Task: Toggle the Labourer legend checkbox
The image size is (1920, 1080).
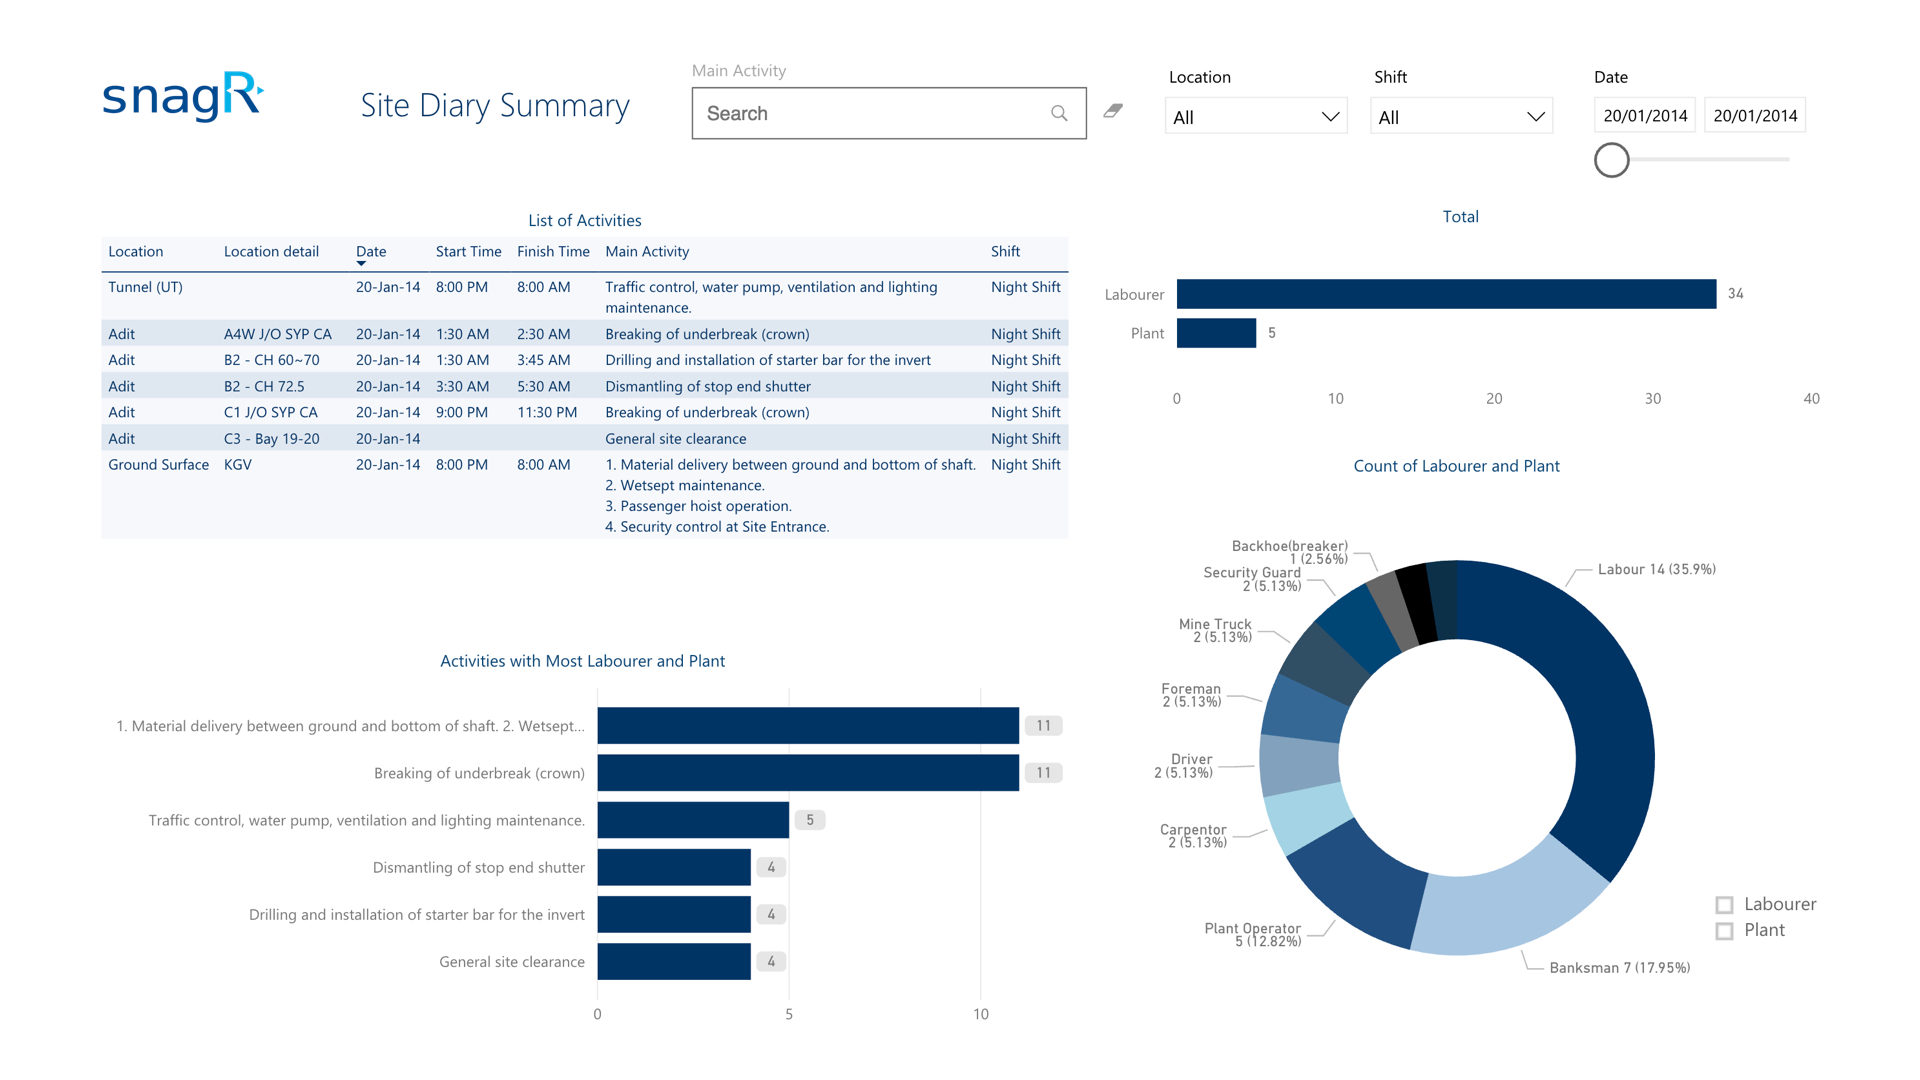Action: click(x=1724, y=905)
